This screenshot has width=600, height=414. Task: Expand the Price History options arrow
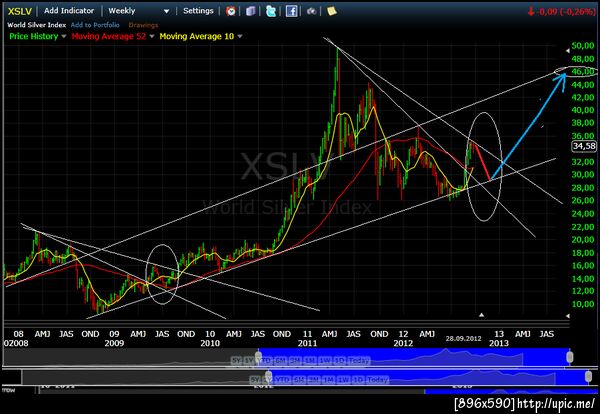click(x=64, y=36)
